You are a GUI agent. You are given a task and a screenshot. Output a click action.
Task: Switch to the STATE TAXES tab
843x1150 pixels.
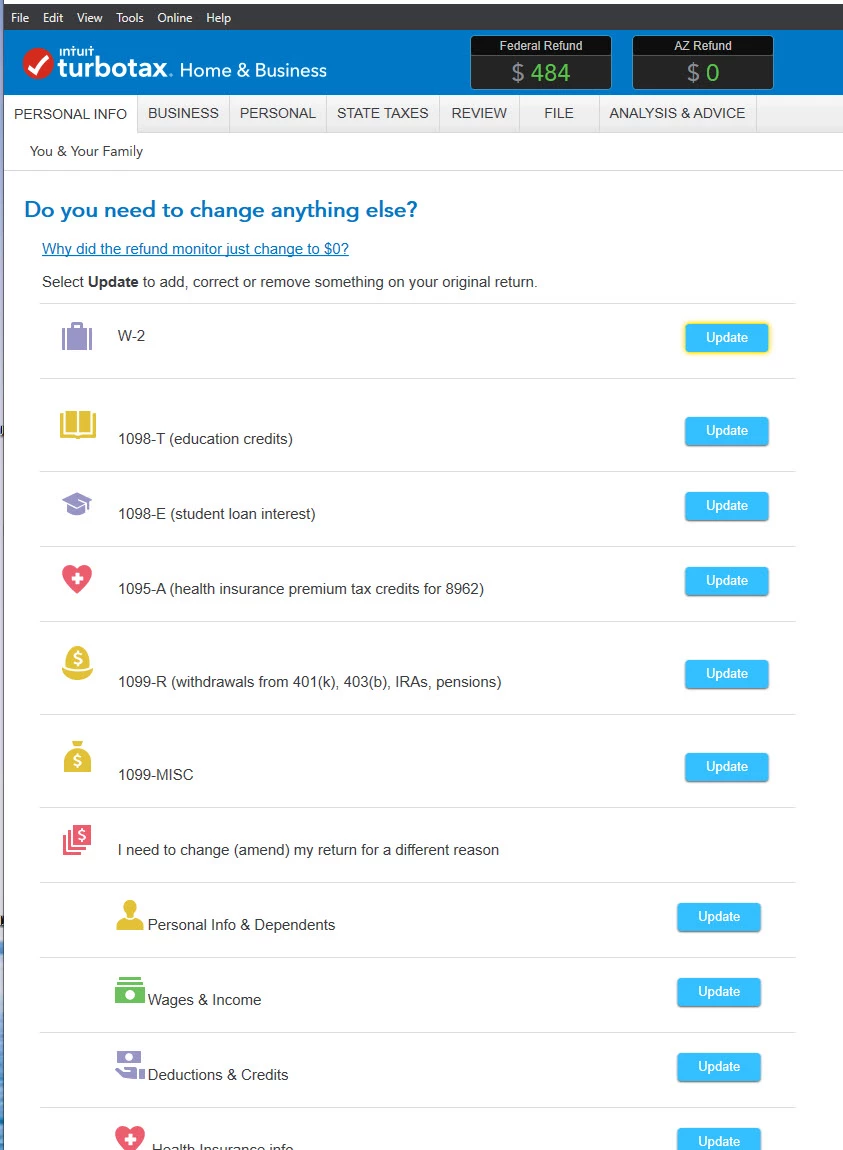point(383,113)
